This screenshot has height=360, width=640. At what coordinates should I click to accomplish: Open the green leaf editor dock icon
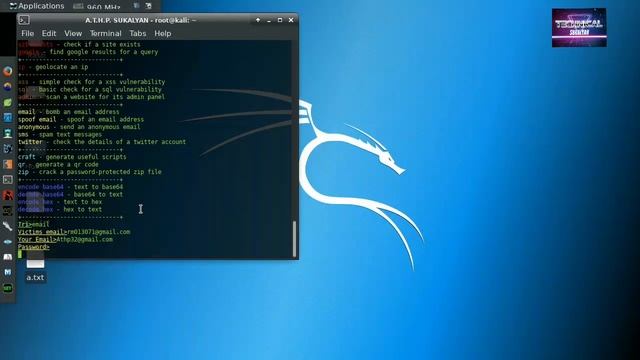[7, 102]
